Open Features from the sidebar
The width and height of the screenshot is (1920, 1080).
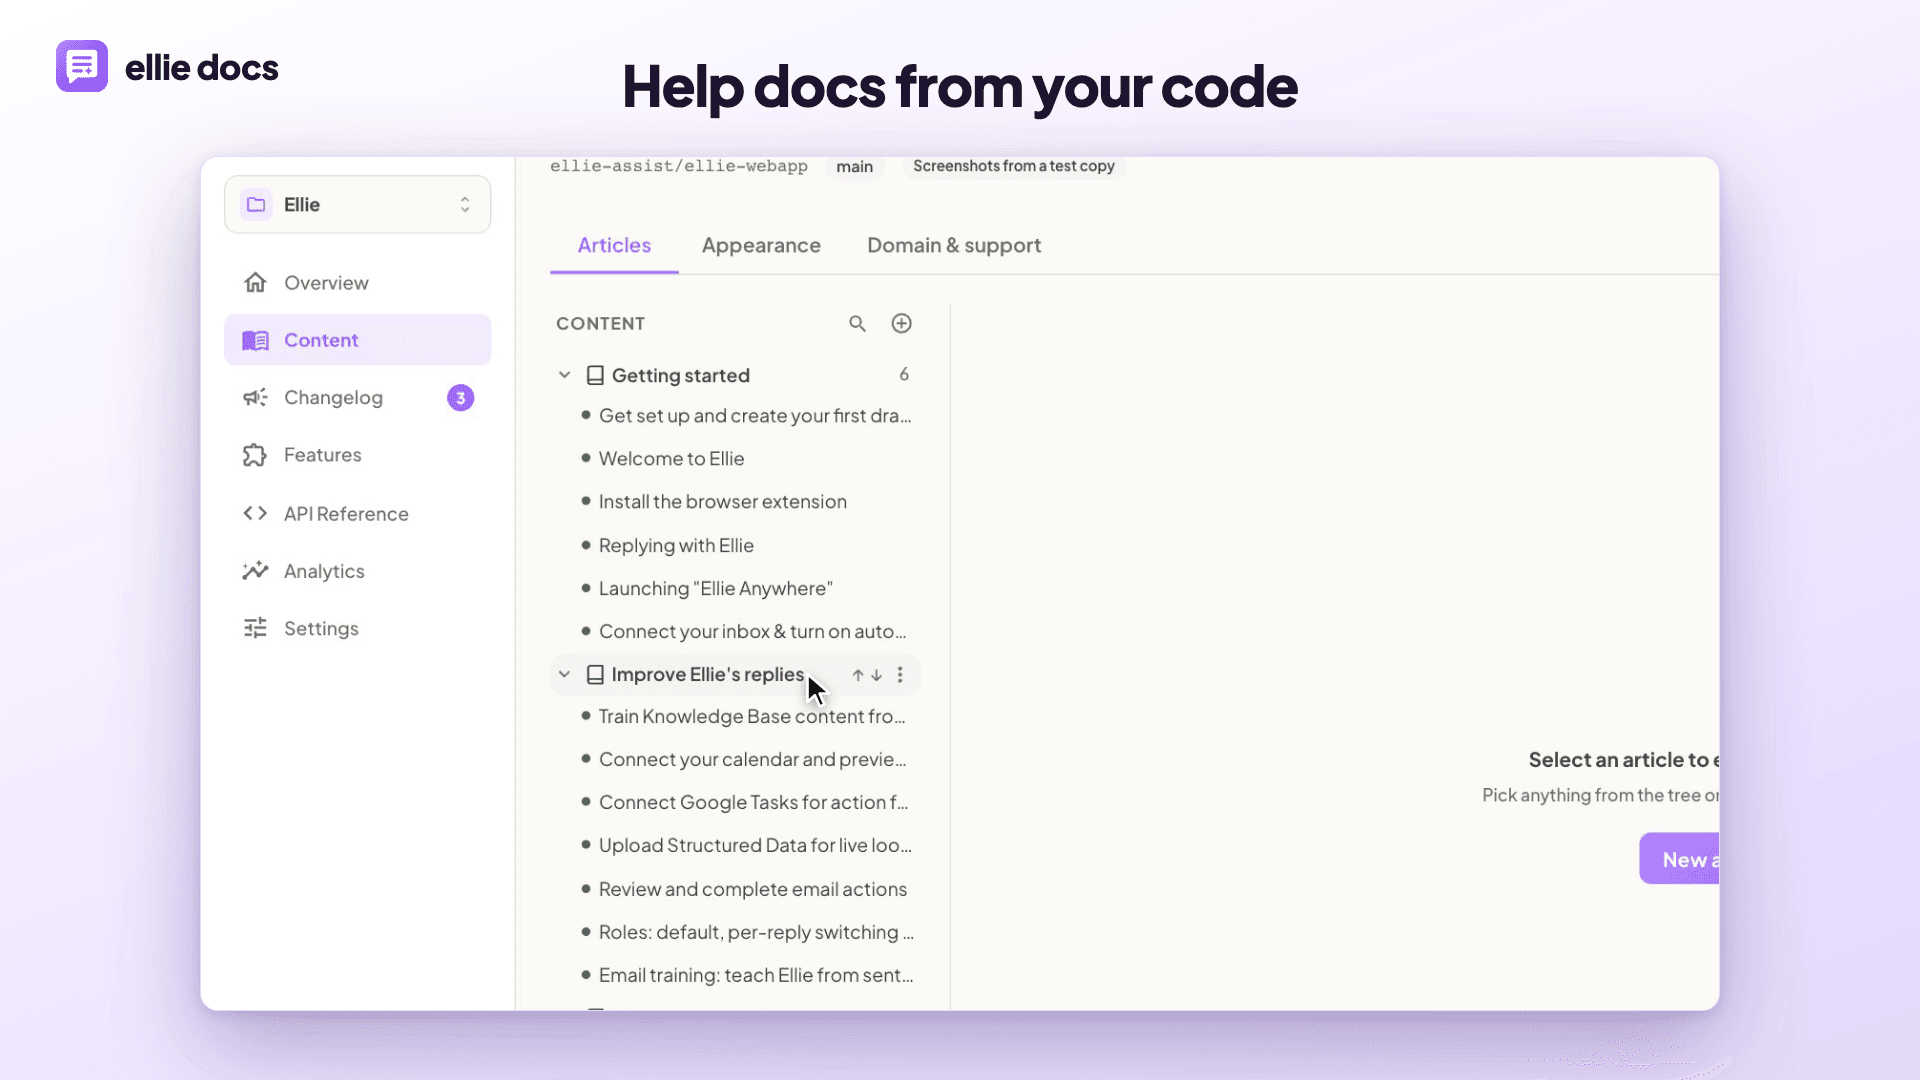tap(358, 455)
